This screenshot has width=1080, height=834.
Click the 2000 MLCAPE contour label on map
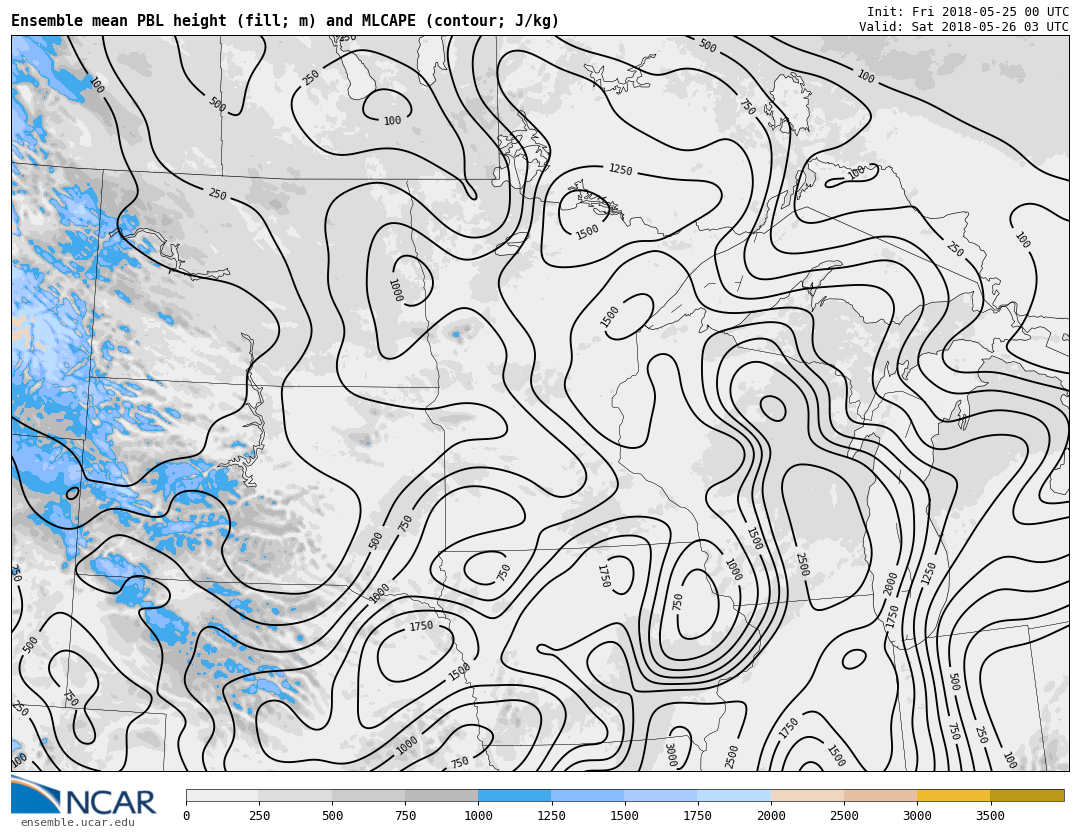(891, 584)
